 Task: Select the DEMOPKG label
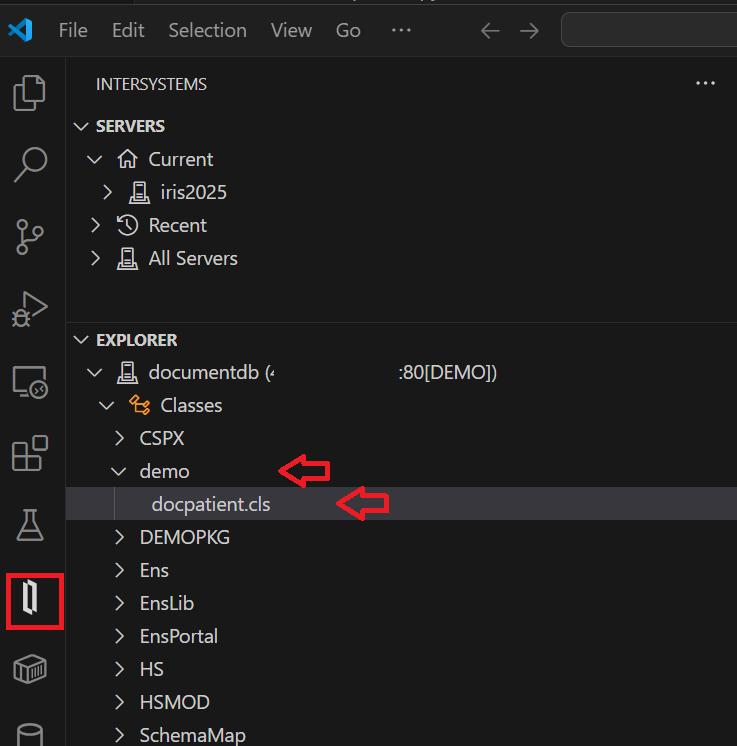pos(185,537)
